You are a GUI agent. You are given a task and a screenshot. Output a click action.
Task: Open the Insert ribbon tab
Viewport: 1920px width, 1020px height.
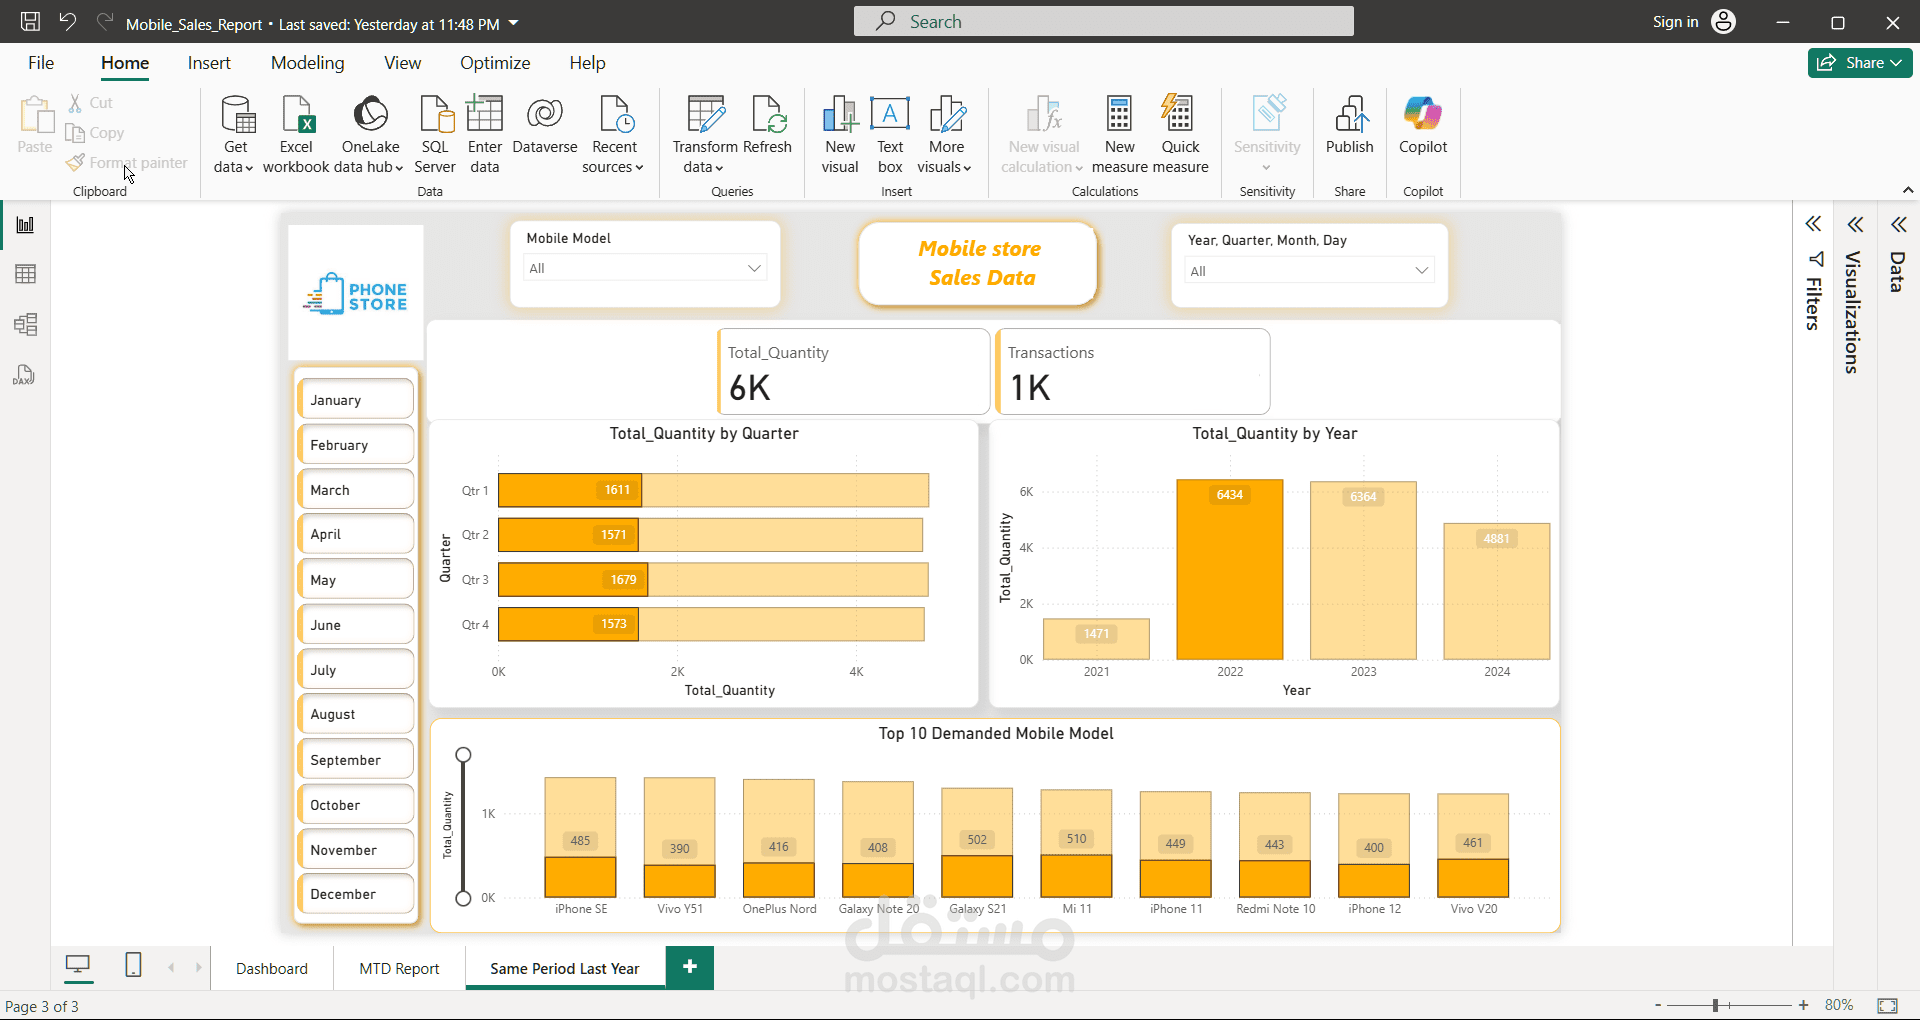tap(209, 63)
